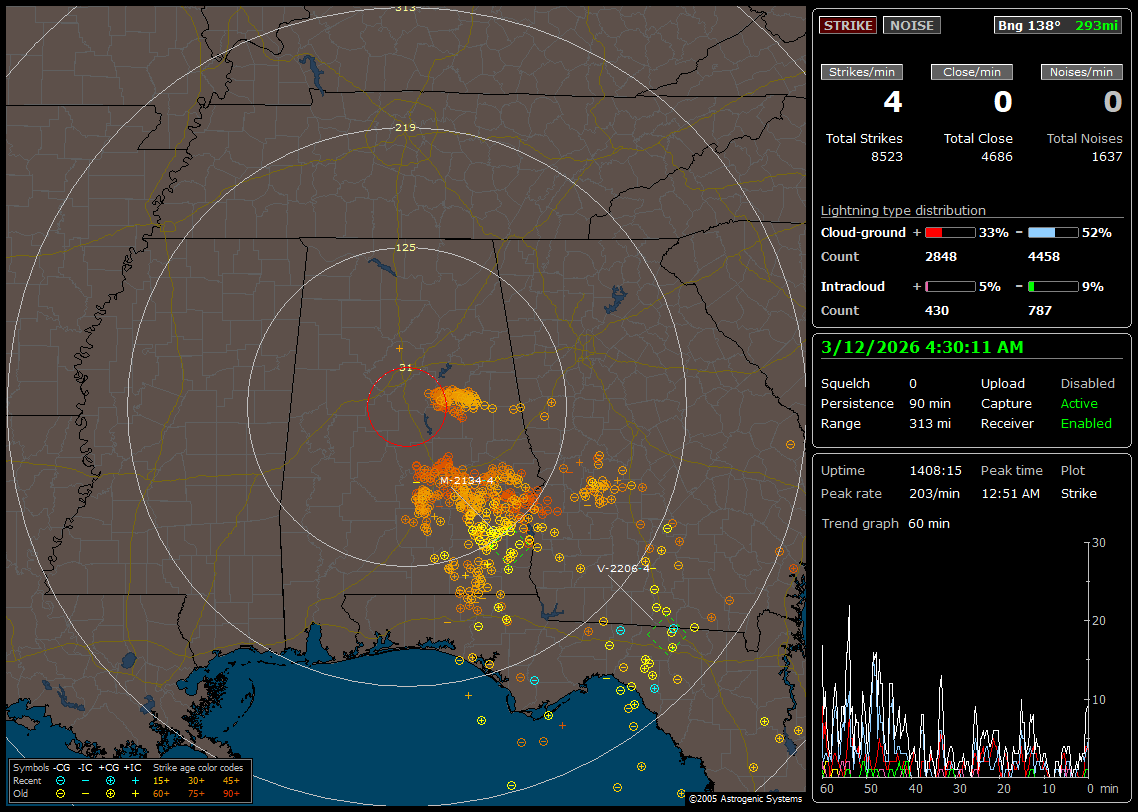
Task: Click the date and time display
Action: pos(920,347)
